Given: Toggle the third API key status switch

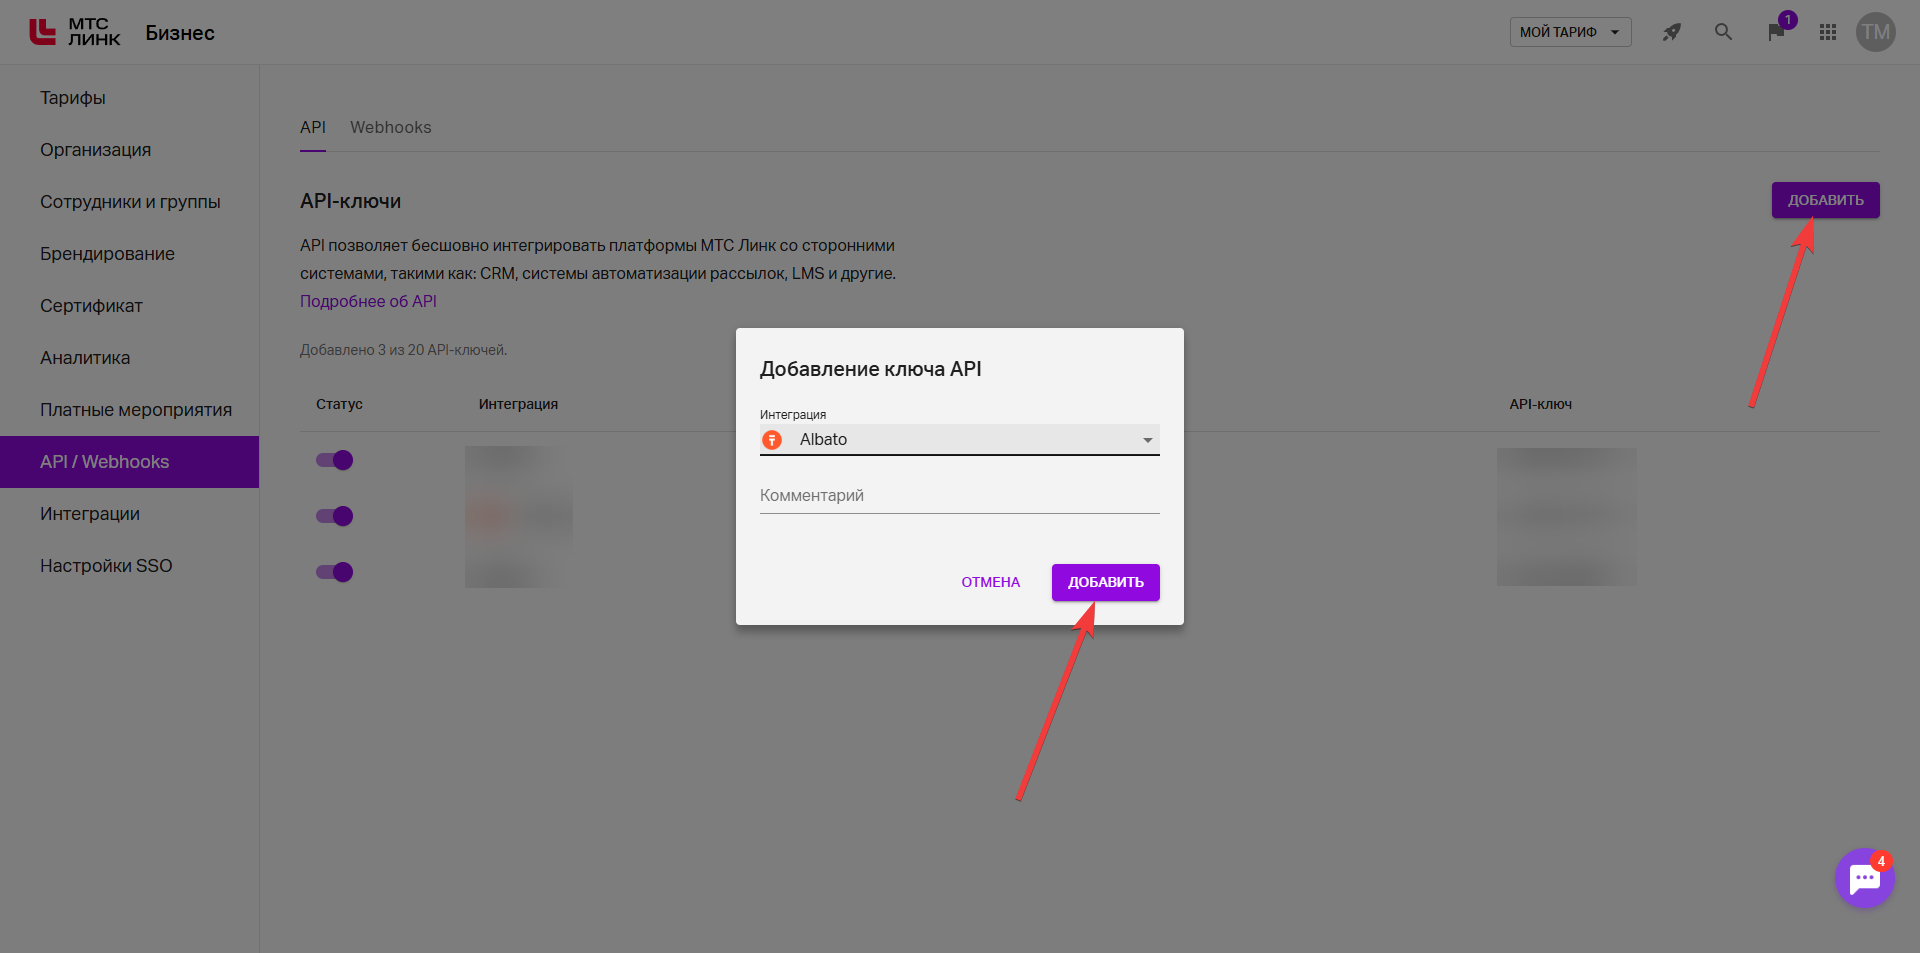Looking at the screenshot, I should (x=335, y=572).
